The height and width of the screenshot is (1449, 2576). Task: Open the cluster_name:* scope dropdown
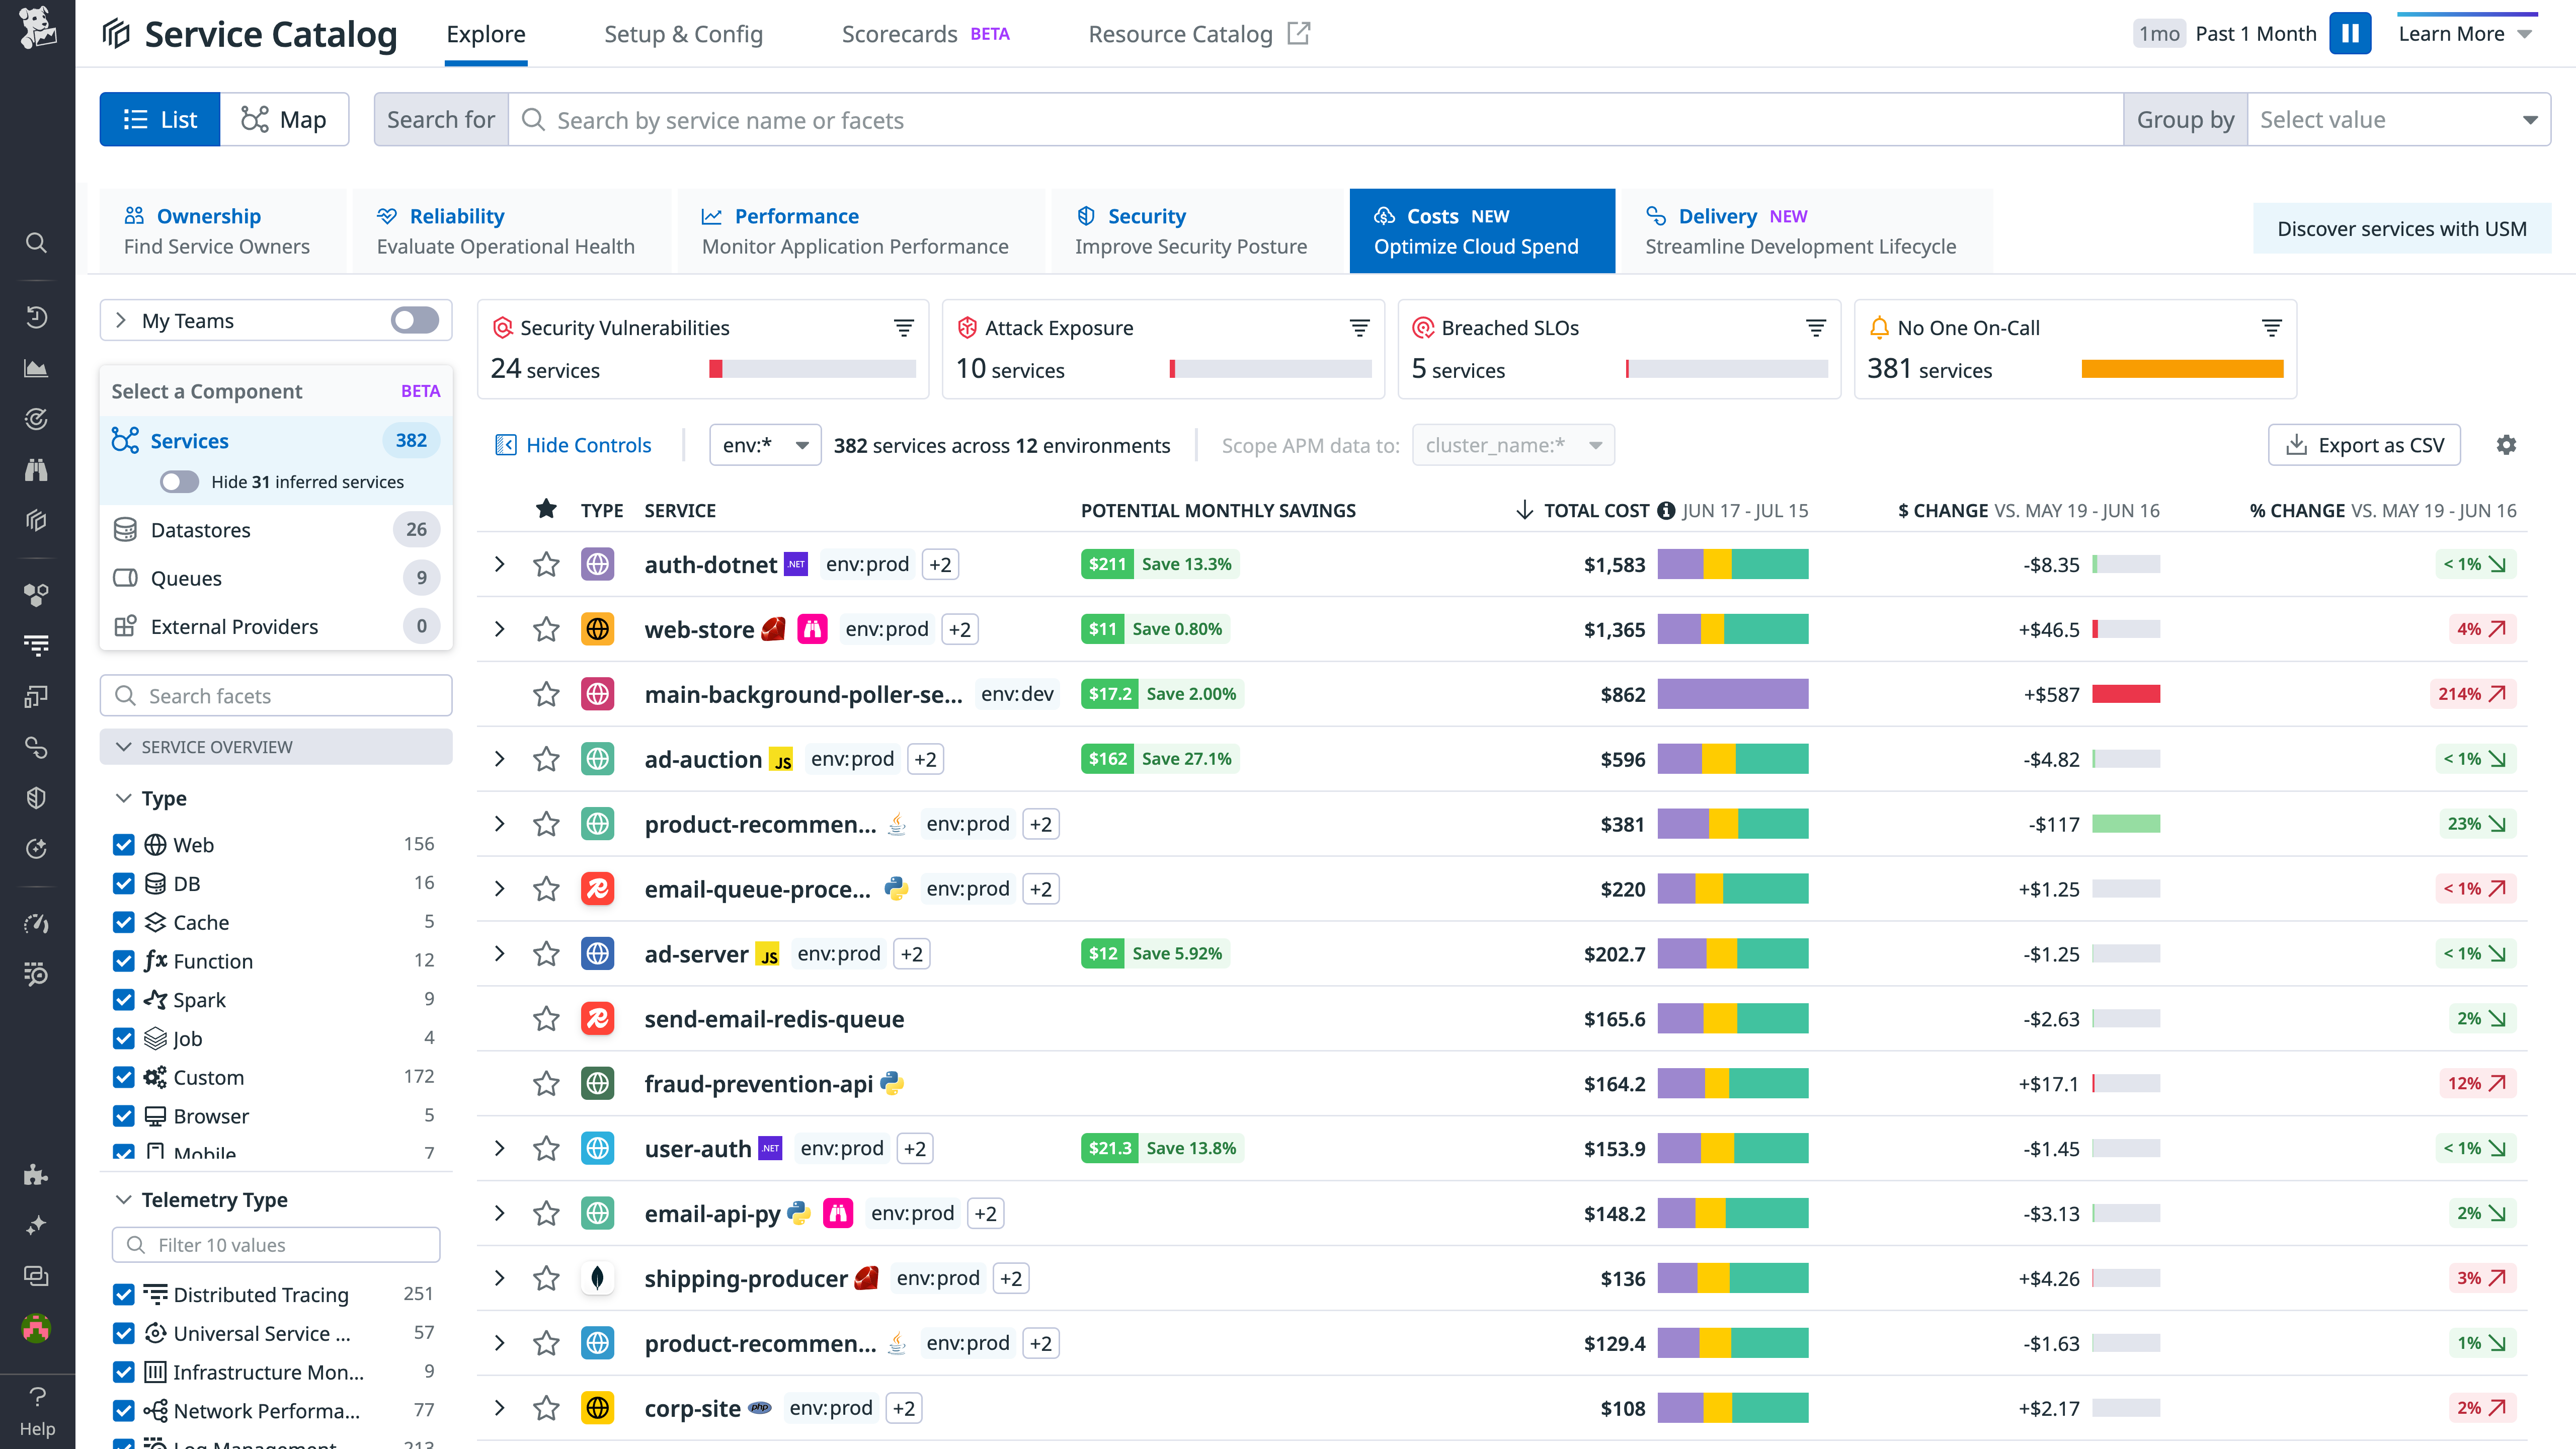point(1512,445)
